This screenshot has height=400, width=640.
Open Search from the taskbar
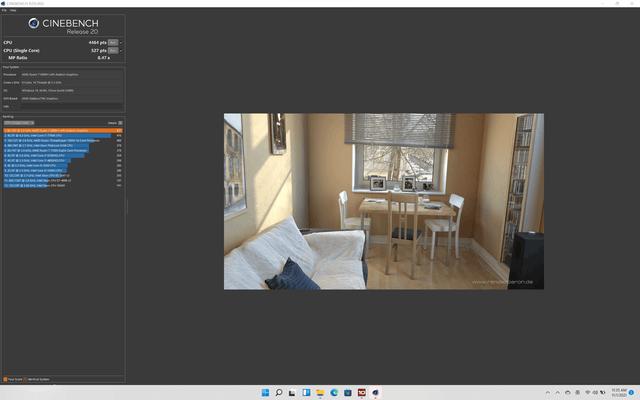coord(279,393)
